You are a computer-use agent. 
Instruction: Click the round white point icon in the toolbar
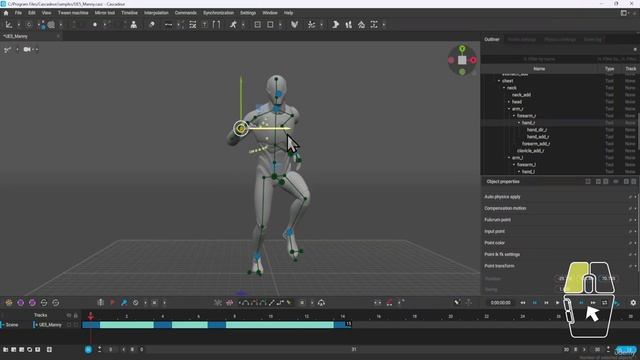[x=95, y=25]
